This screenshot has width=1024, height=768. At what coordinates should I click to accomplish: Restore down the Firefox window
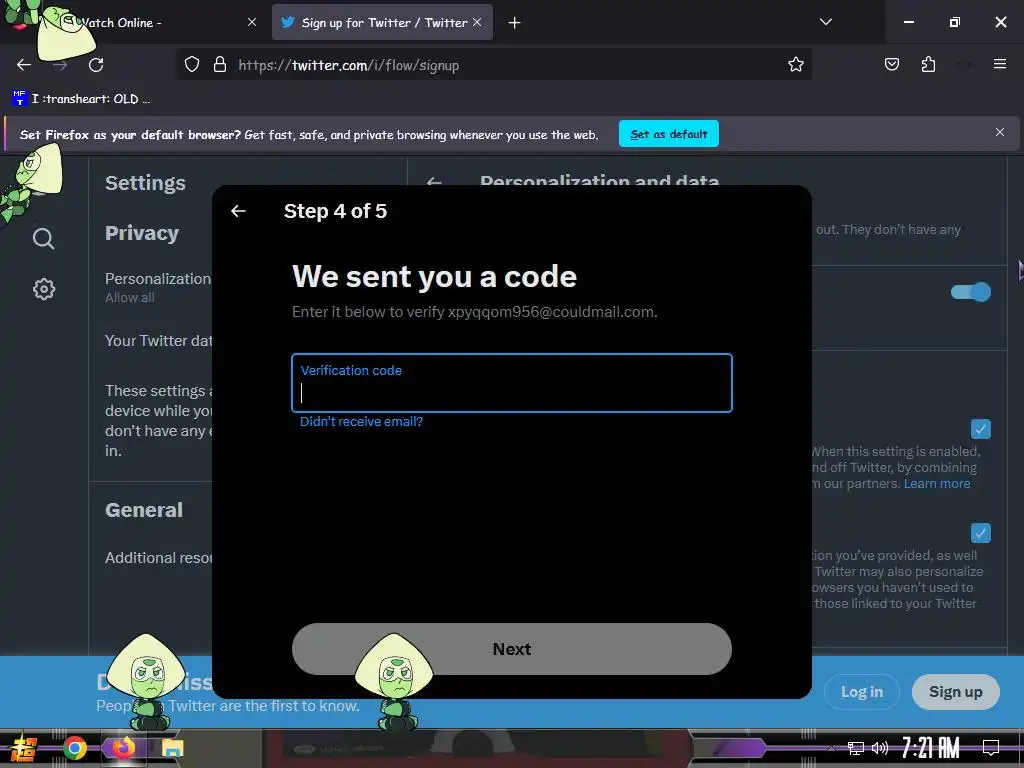[x=955, y=22]
